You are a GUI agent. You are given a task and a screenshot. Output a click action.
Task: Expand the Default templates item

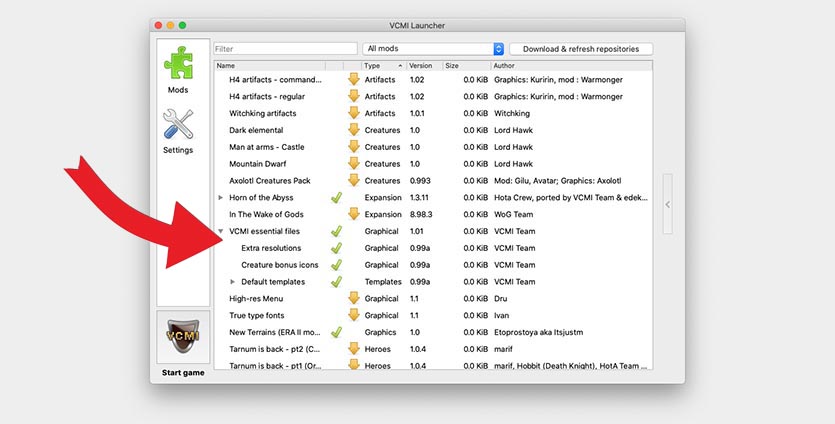coord(233,282)
